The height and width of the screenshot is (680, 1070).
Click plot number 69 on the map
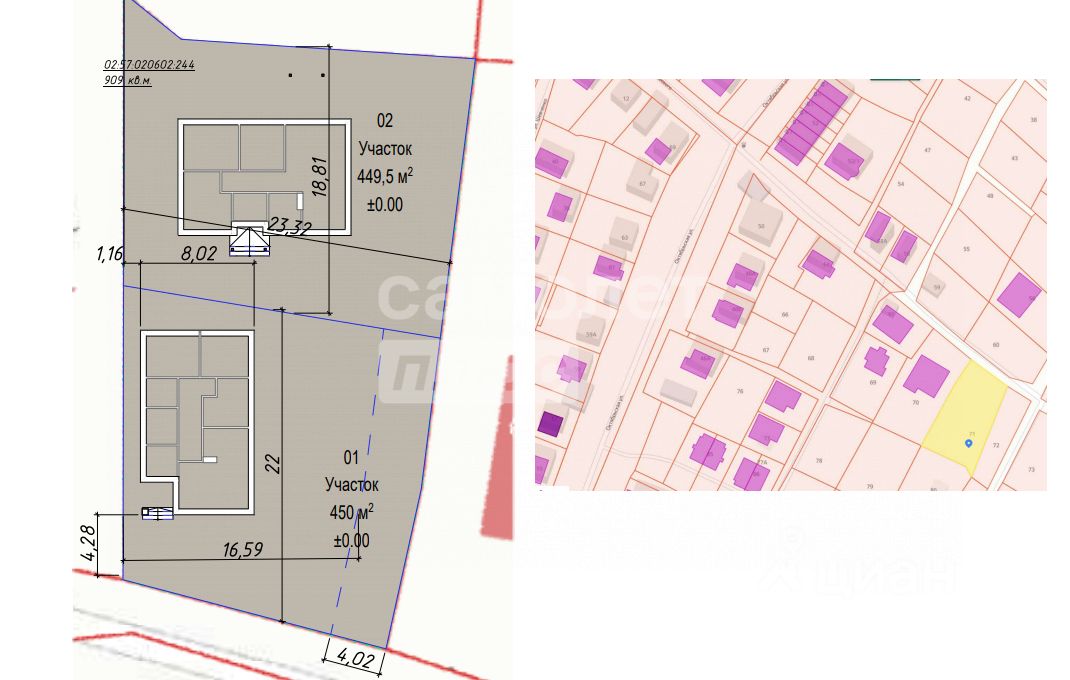pyautogui.click(x=873, y=382)
